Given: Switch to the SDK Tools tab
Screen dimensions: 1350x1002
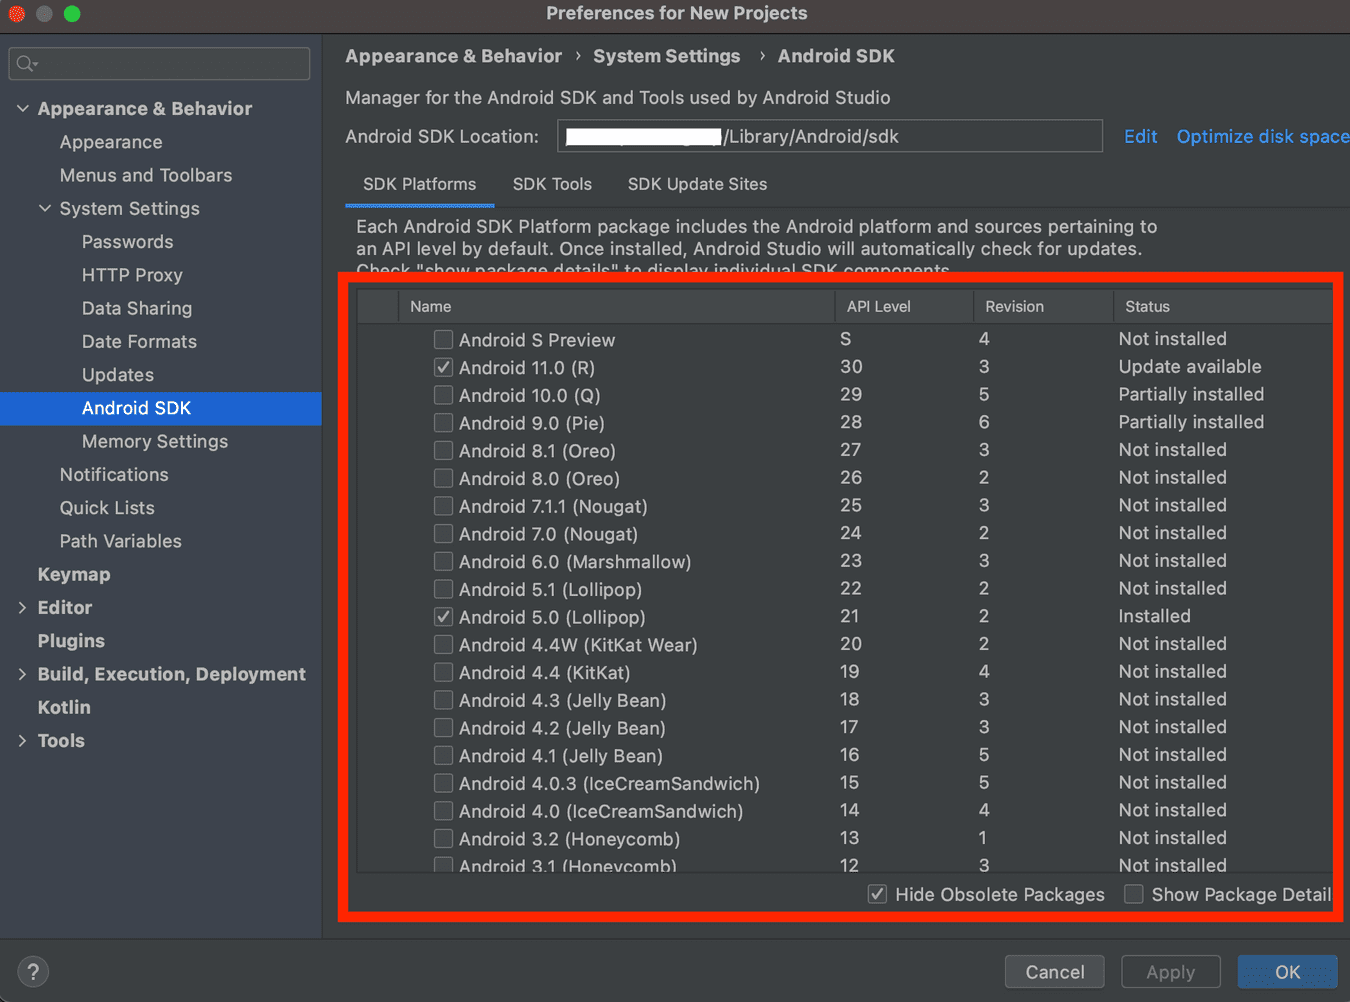Looking at the screenshot, I should [x=552, y=184].
